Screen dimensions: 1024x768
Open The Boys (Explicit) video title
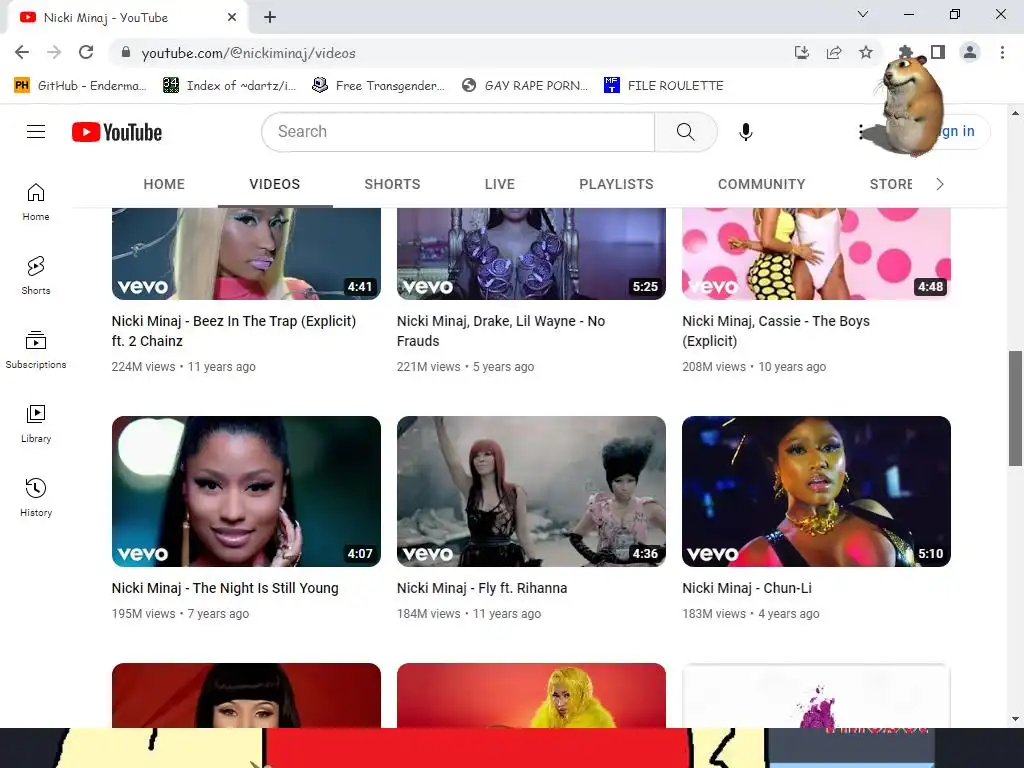tap(776, 331)
